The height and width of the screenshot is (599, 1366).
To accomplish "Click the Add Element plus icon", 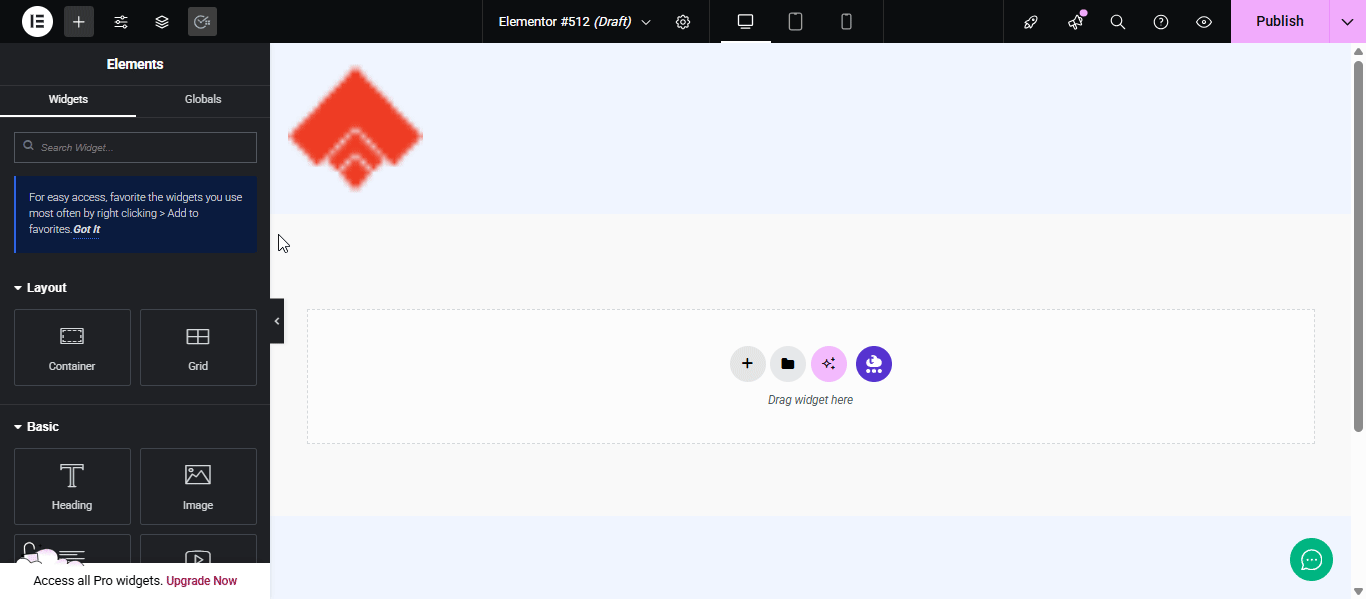I will [x=79, y=21].
